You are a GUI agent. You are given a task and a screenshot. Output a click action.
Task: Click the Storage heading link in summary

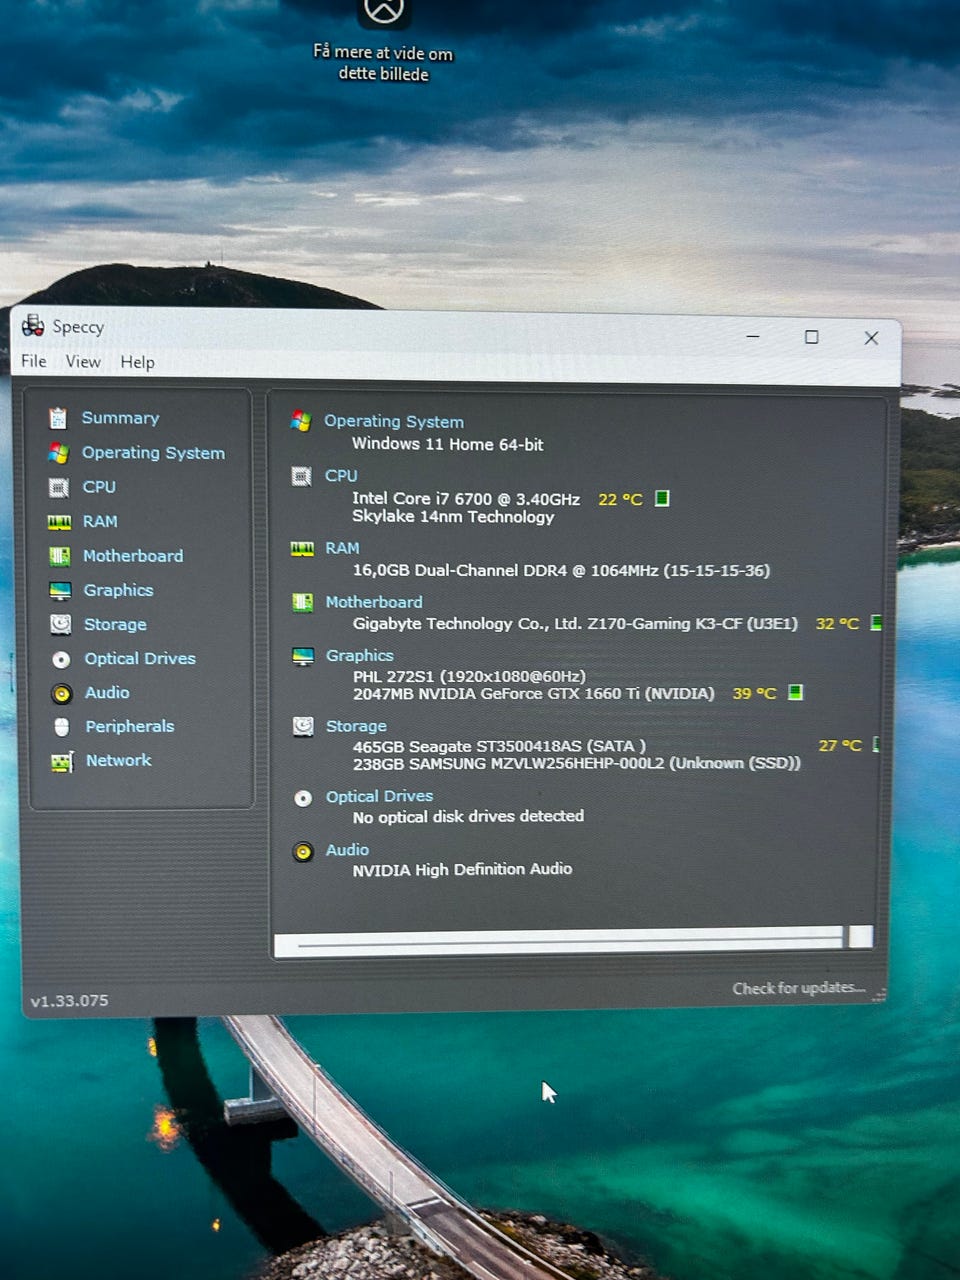coord(356,726)
